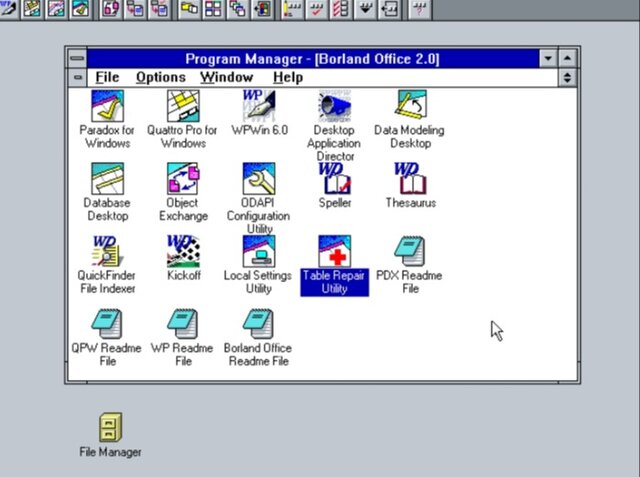Image resolution: width=640 pixels, height=477 pixels.
Task: Open the Options menu
Action: point(161,77)
